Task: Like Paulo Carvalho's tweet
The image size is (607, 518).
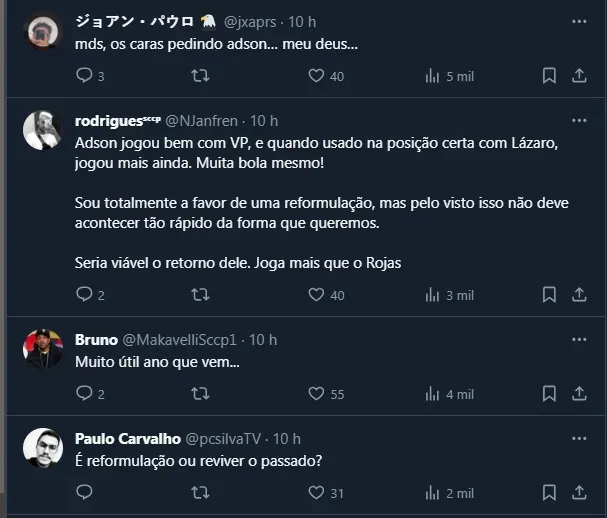Action: tap(316, 492)
